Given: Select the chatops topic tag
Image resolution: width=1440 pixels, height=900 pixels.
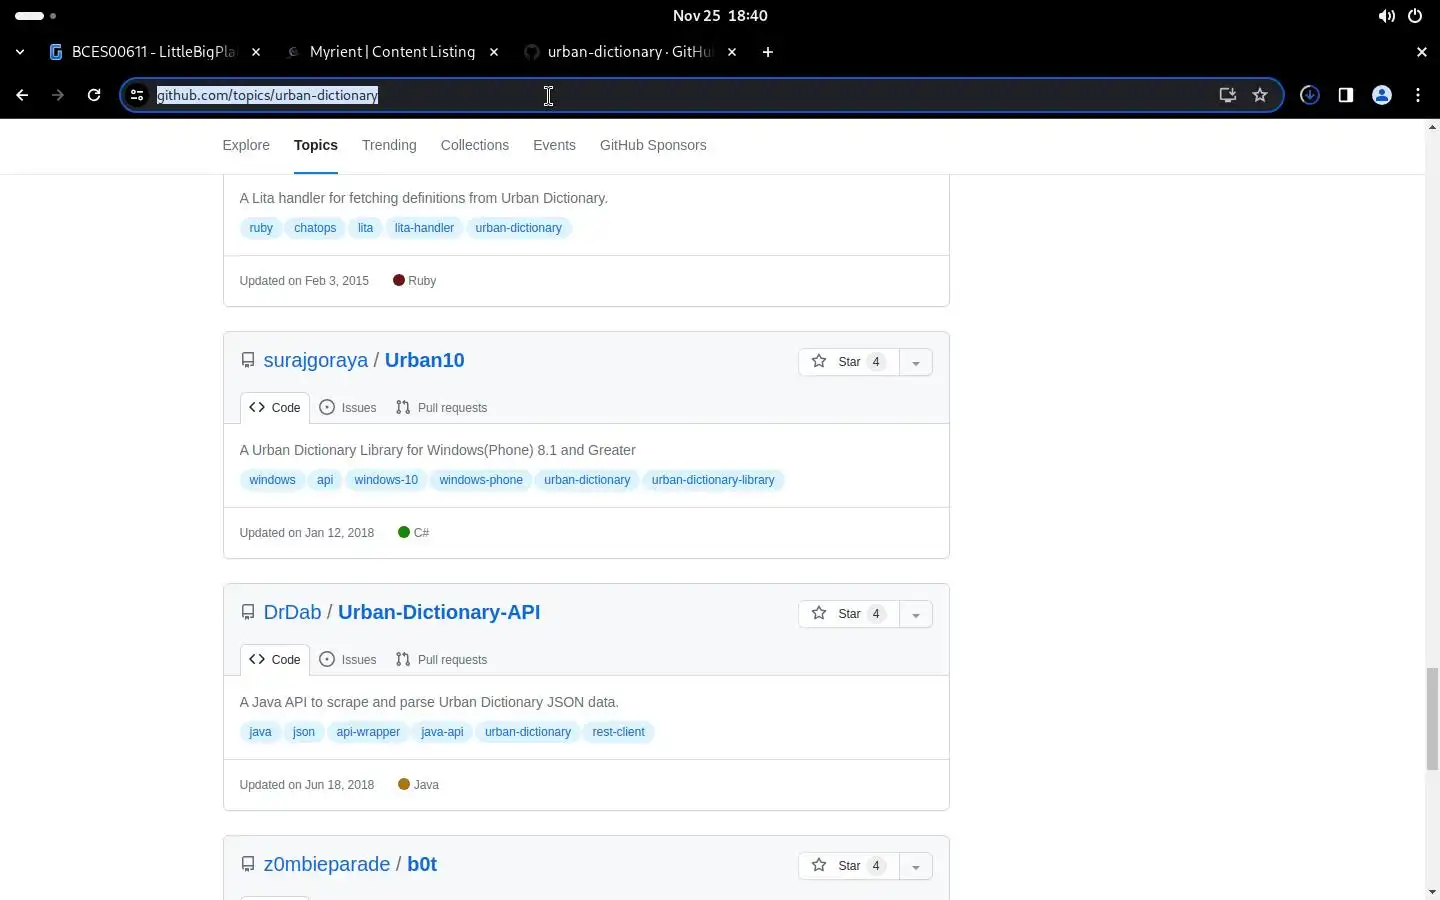Looking at the screenshot, I should pyautogui.click(x=315, y=228).
